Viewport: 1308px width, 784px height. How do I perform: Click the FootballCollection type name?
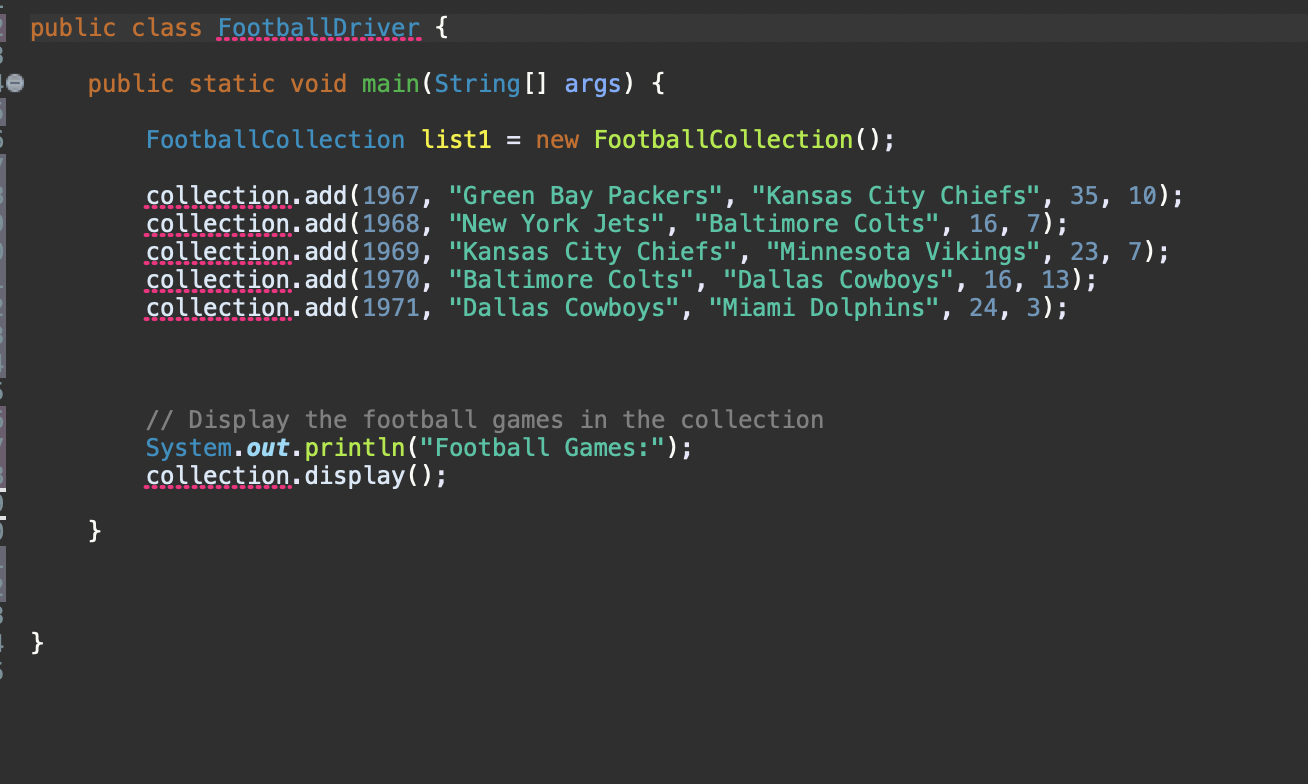275,139
